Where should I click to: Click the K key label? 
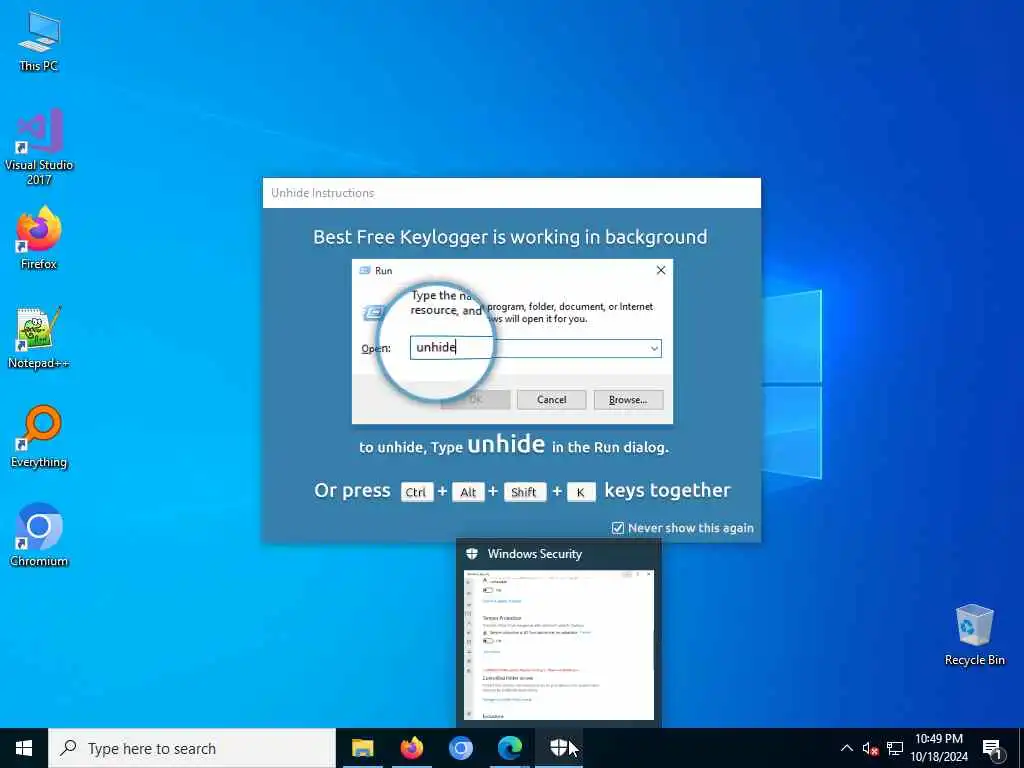[x=581, y=492]
